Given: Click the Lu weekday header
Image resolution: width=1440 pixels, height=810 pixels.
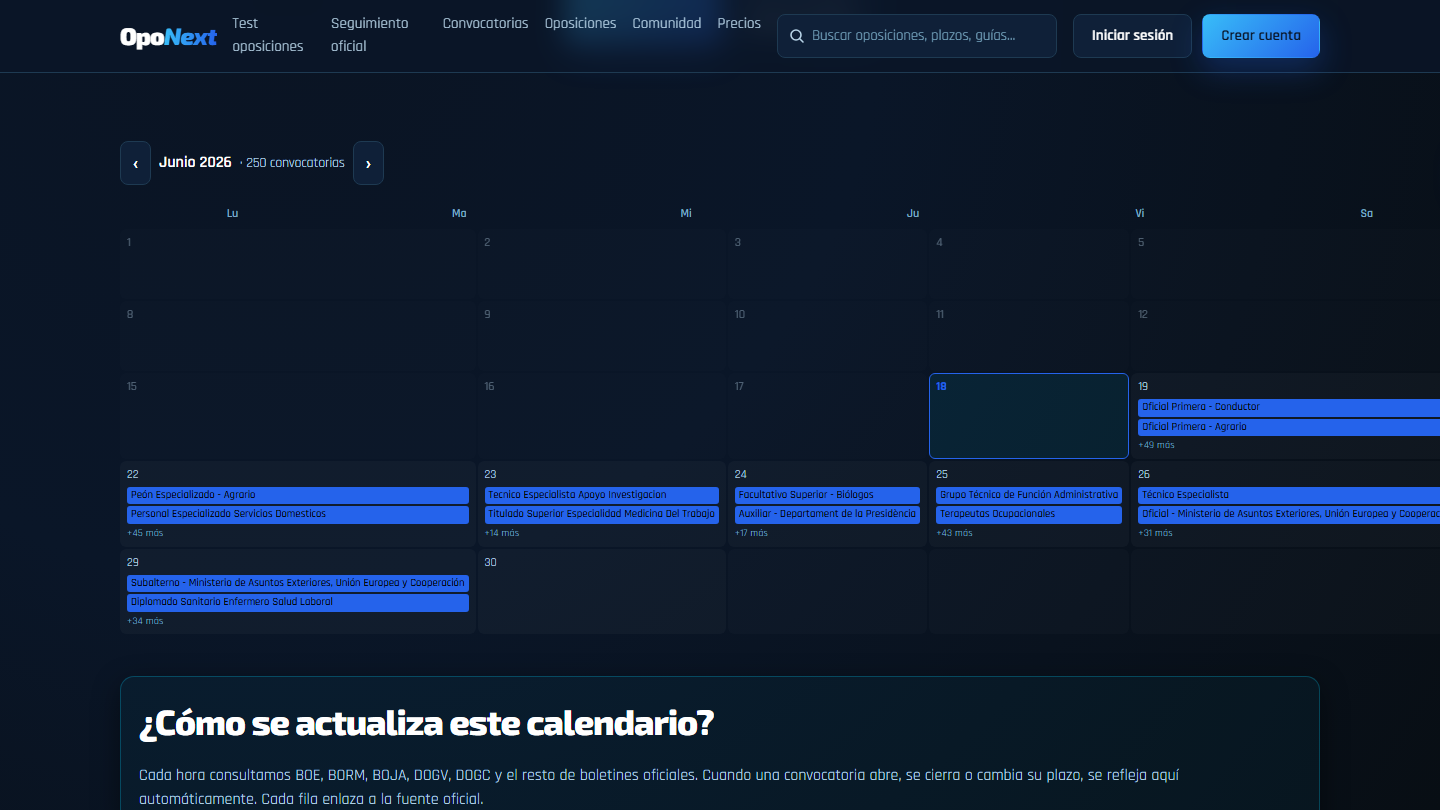Looking at the screenshot, I should (233, 213).
